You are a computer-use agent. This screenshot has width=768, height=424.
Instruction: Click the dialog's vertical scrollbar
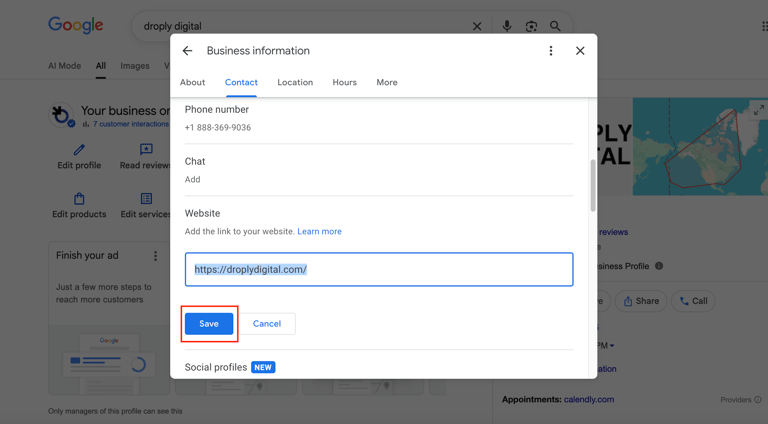tap(593, 185)
